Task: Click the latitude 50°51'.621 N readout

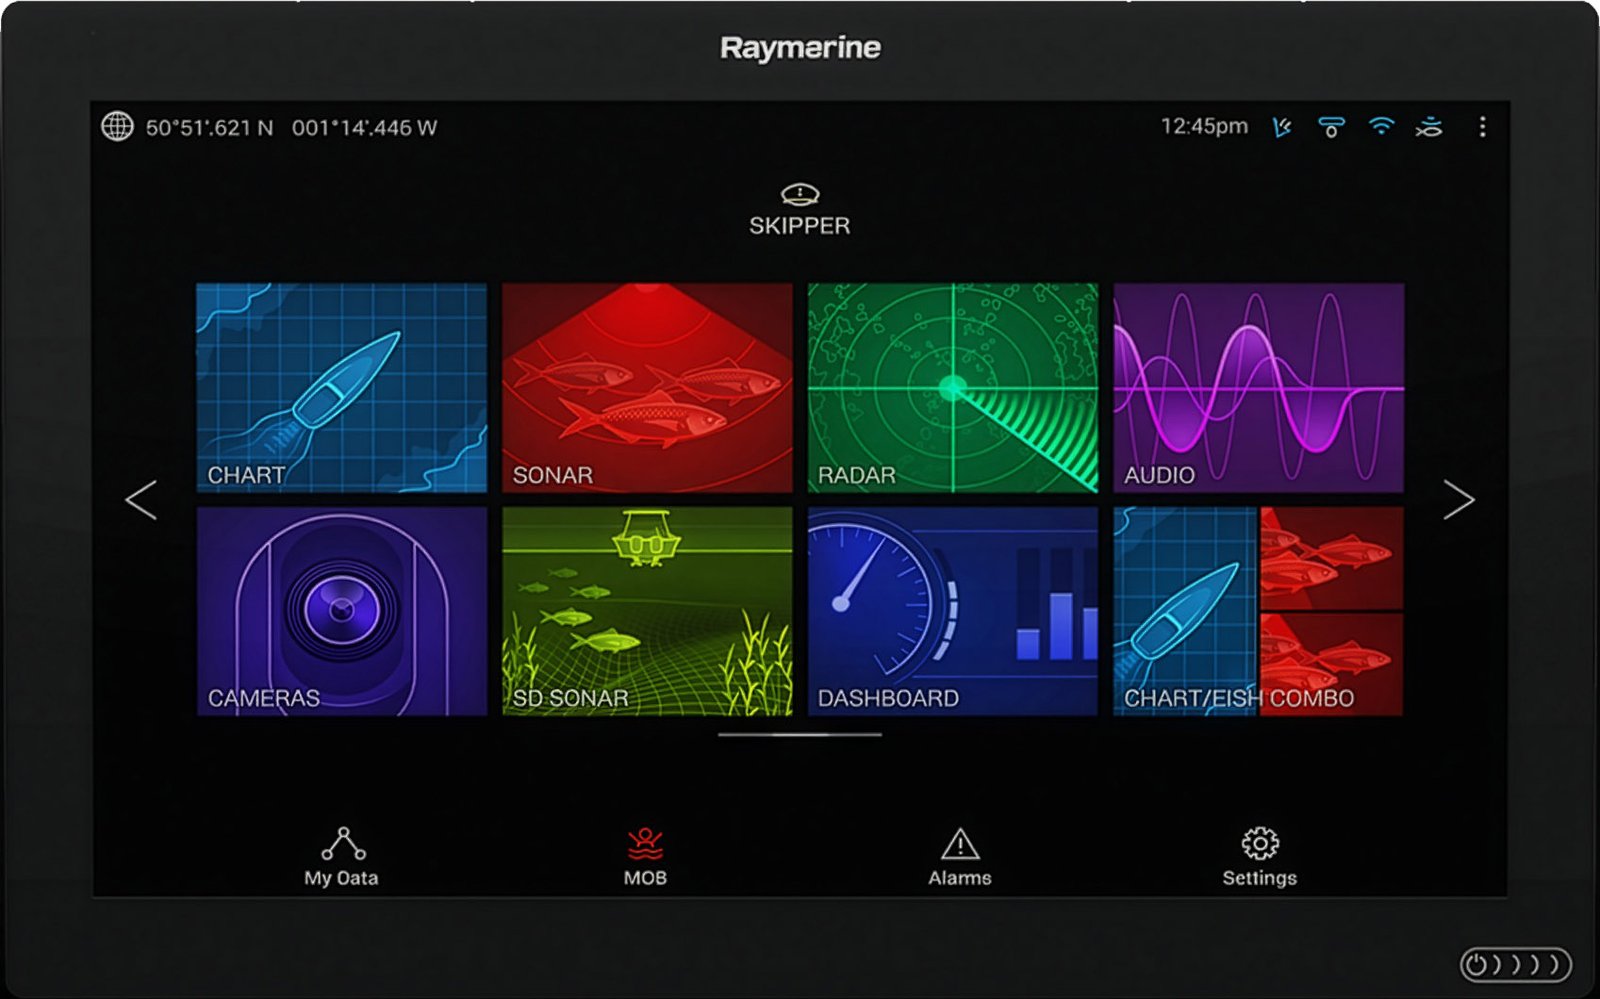Action: pyautogui.click(x=209, y=128)
